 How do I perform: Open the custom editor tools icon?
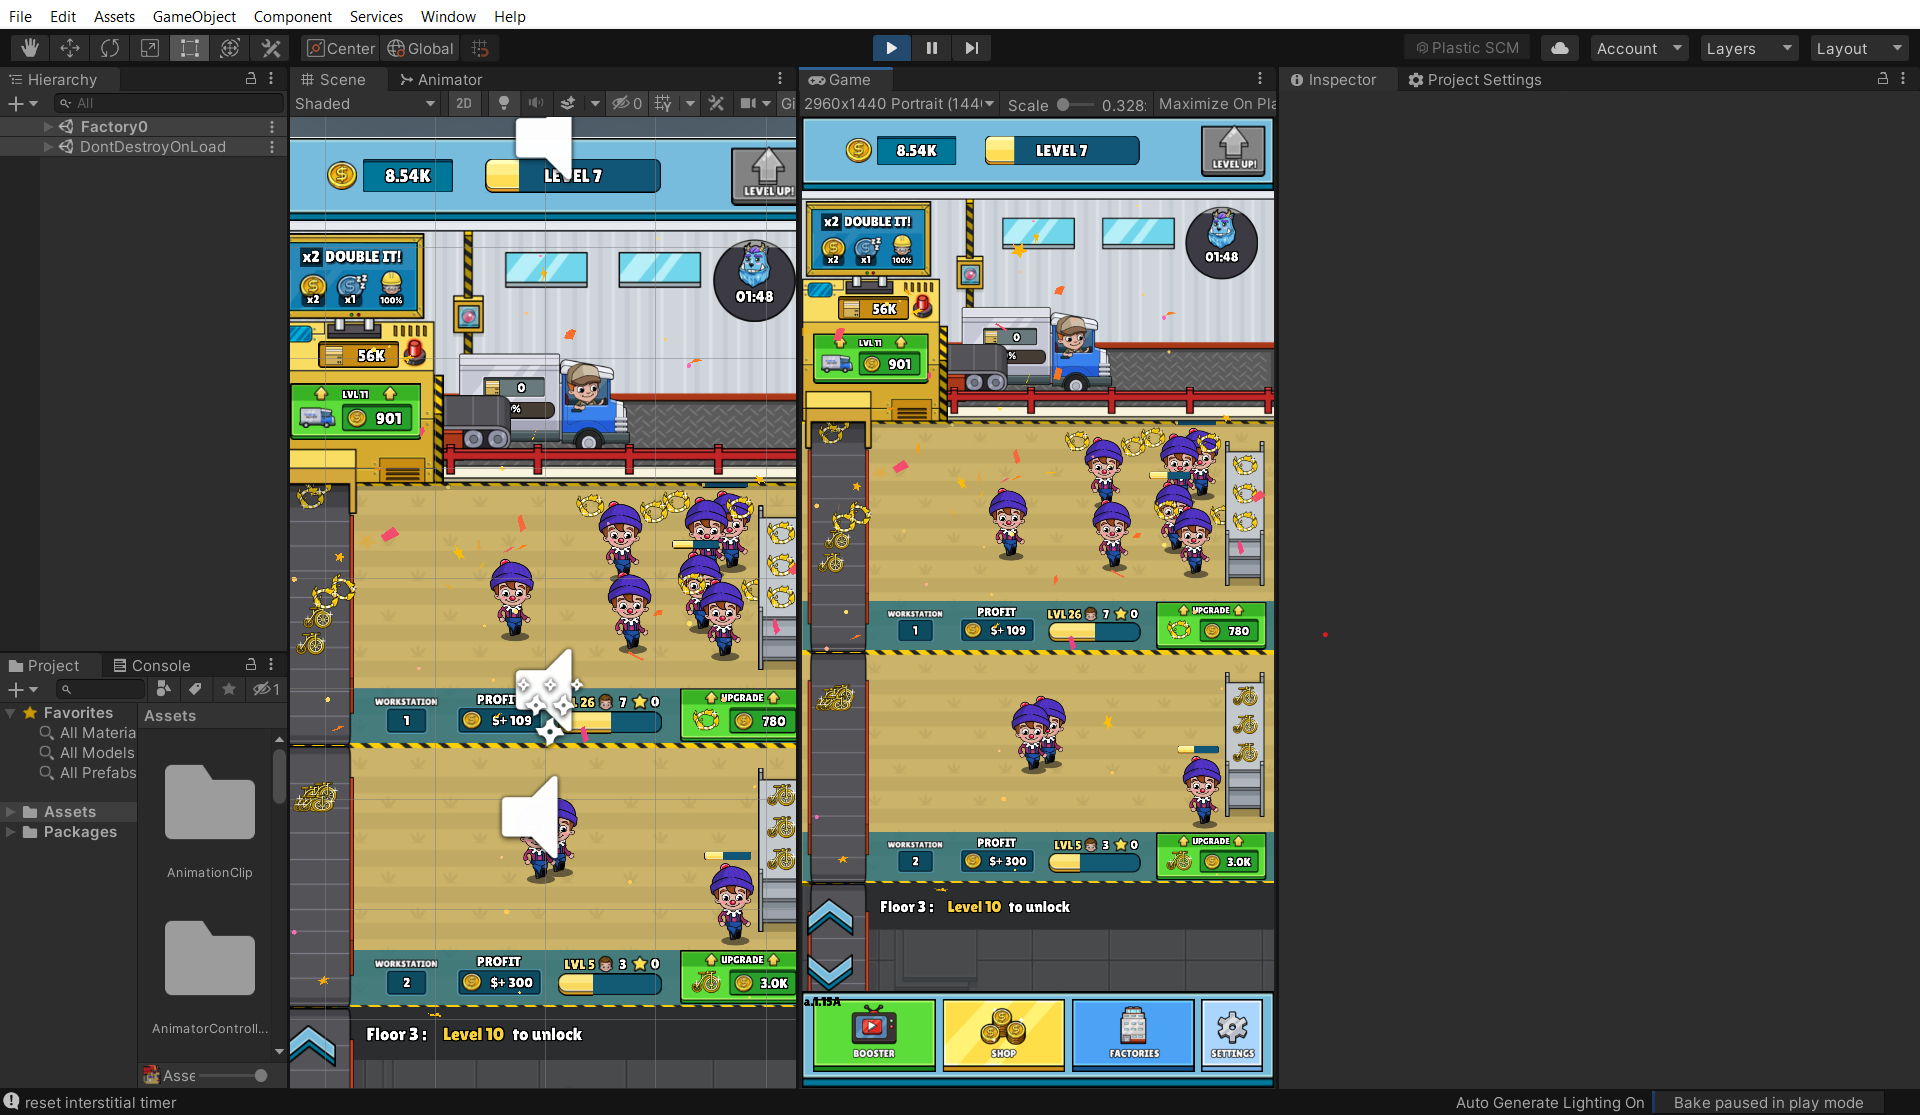tap(270, 48)
